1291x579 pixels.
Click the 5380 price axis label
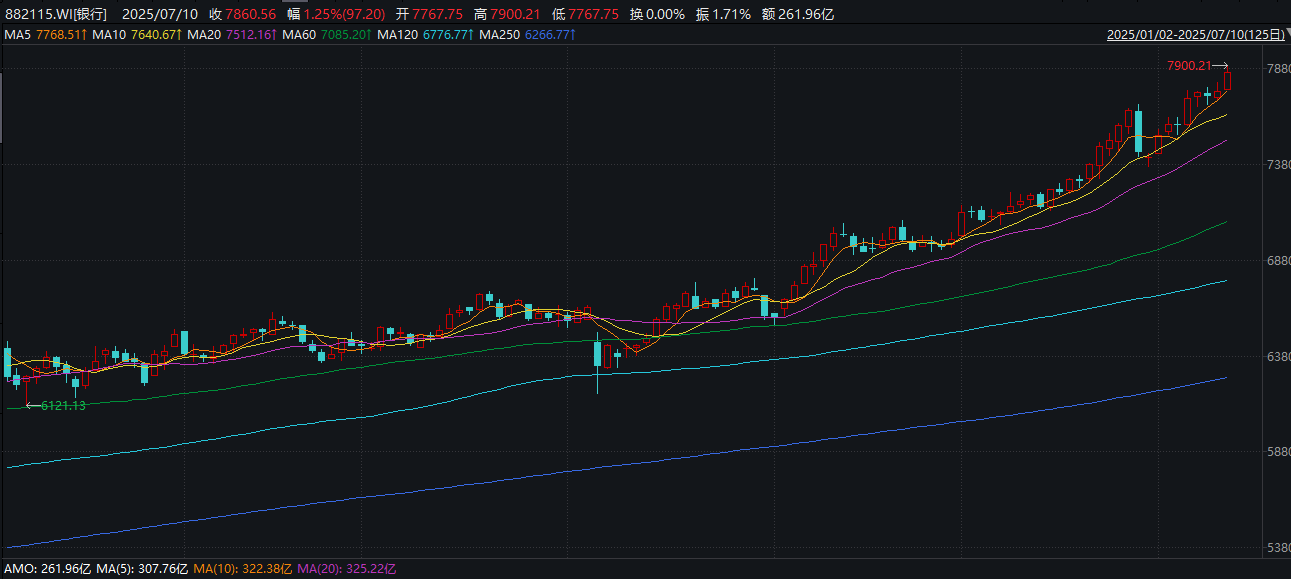pyautogui.click(x=1276, y=548)
